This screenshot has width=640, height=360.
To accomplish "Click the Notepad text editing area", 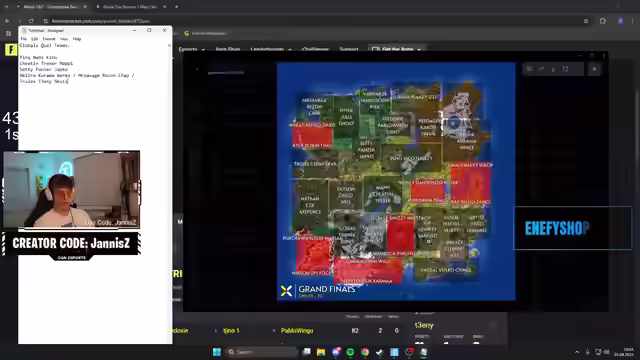I will tap(93, 193).
